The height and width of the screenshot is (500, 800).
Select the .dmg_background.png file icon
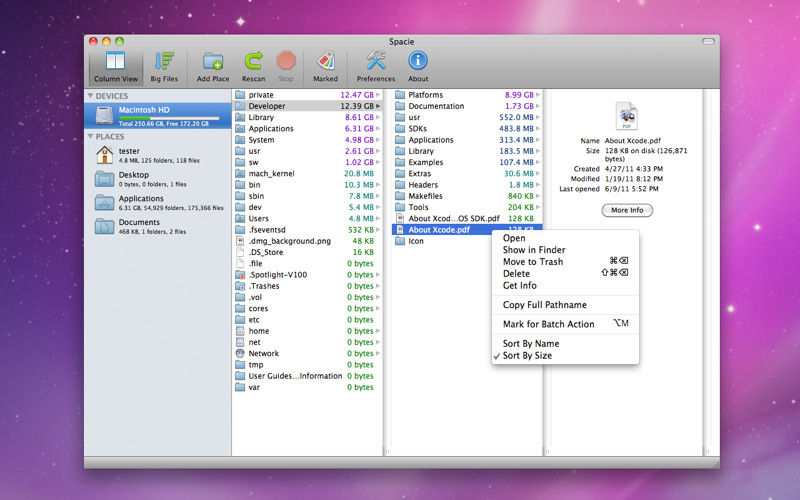click(240, 241)
